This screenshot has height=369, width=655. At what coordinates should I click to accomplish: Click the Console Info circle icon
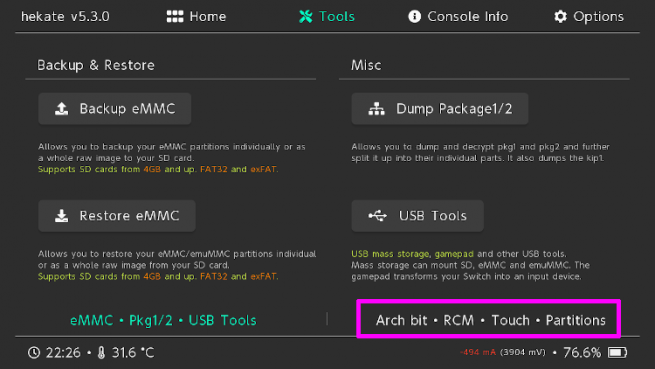(x=414, y=16)
